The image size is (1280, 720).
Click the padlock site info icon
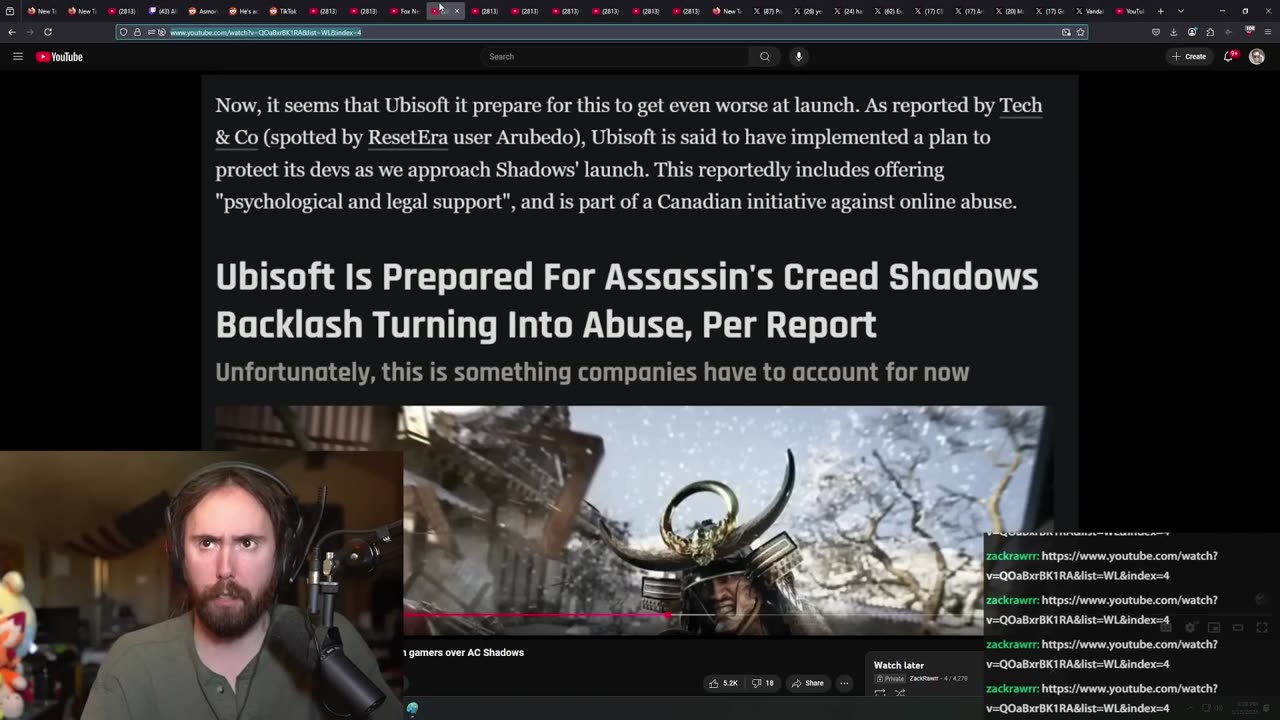tap(137, 32)
